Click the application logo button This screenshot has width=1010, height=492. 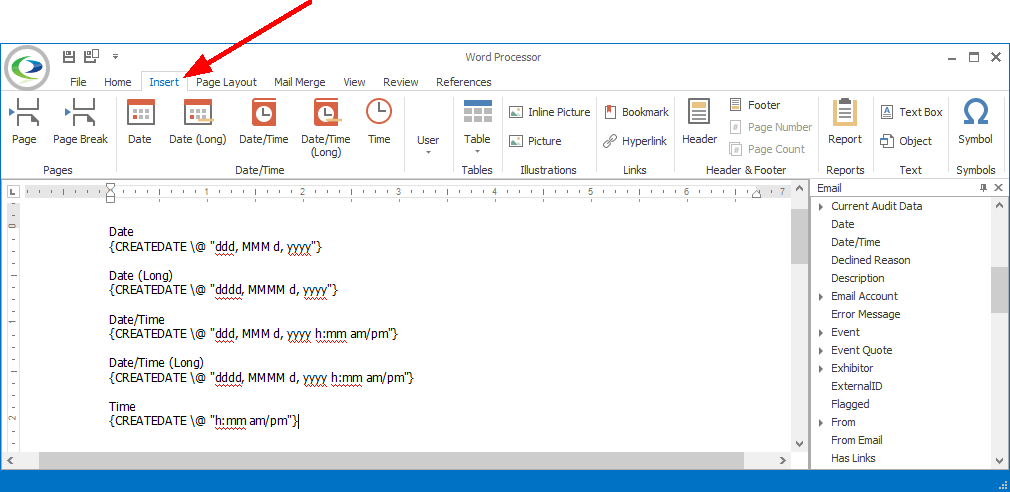point(27,68)
